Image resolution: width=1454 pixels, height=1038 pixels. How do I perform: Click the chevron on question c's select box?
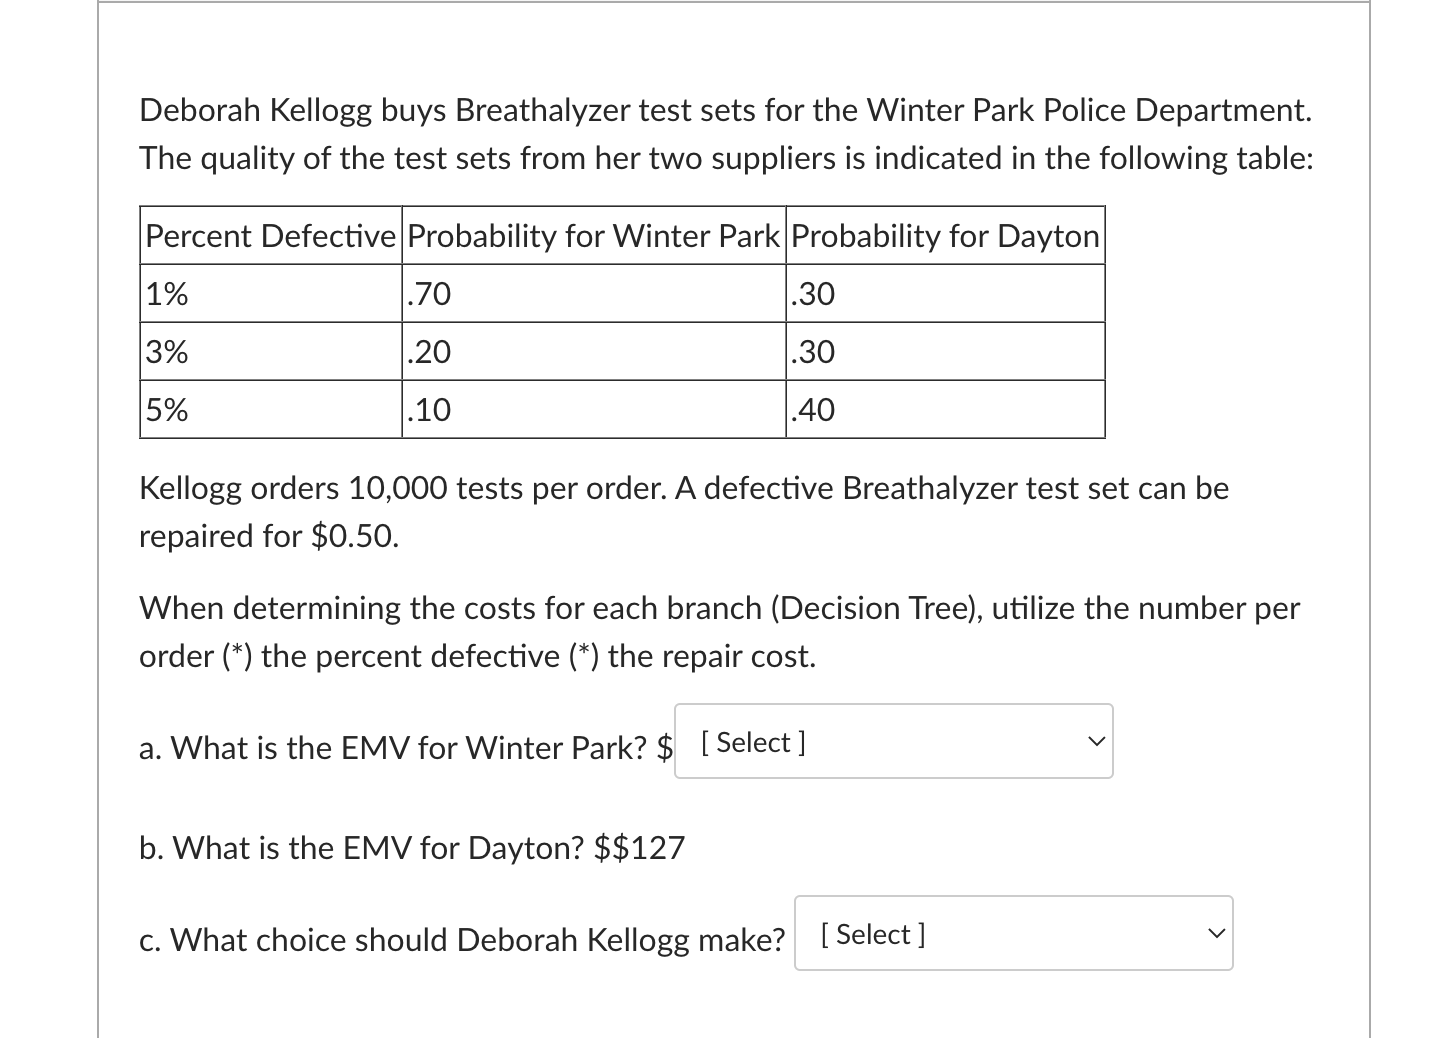coord(1216,933)
